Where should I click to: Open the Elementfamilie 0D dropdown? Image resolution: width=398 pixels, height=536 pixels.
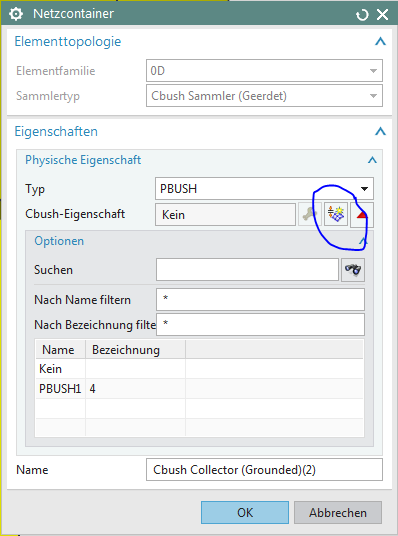point(264,71)
